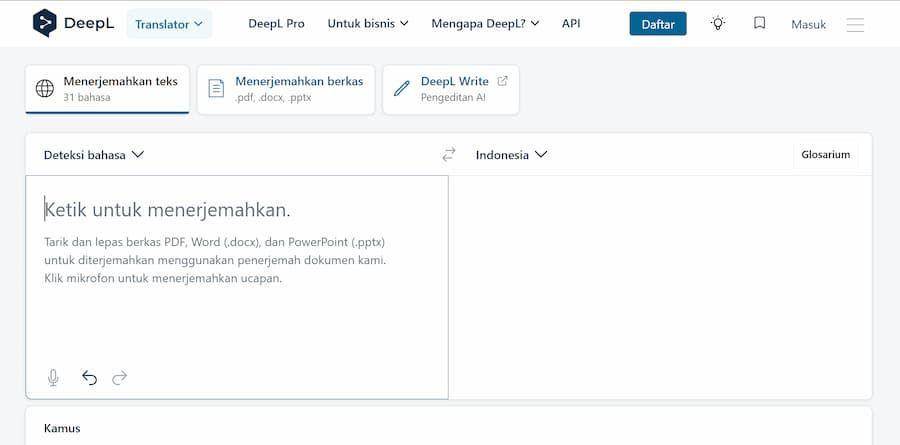Expand the Untuk bisnis menu

pos(368,24)
